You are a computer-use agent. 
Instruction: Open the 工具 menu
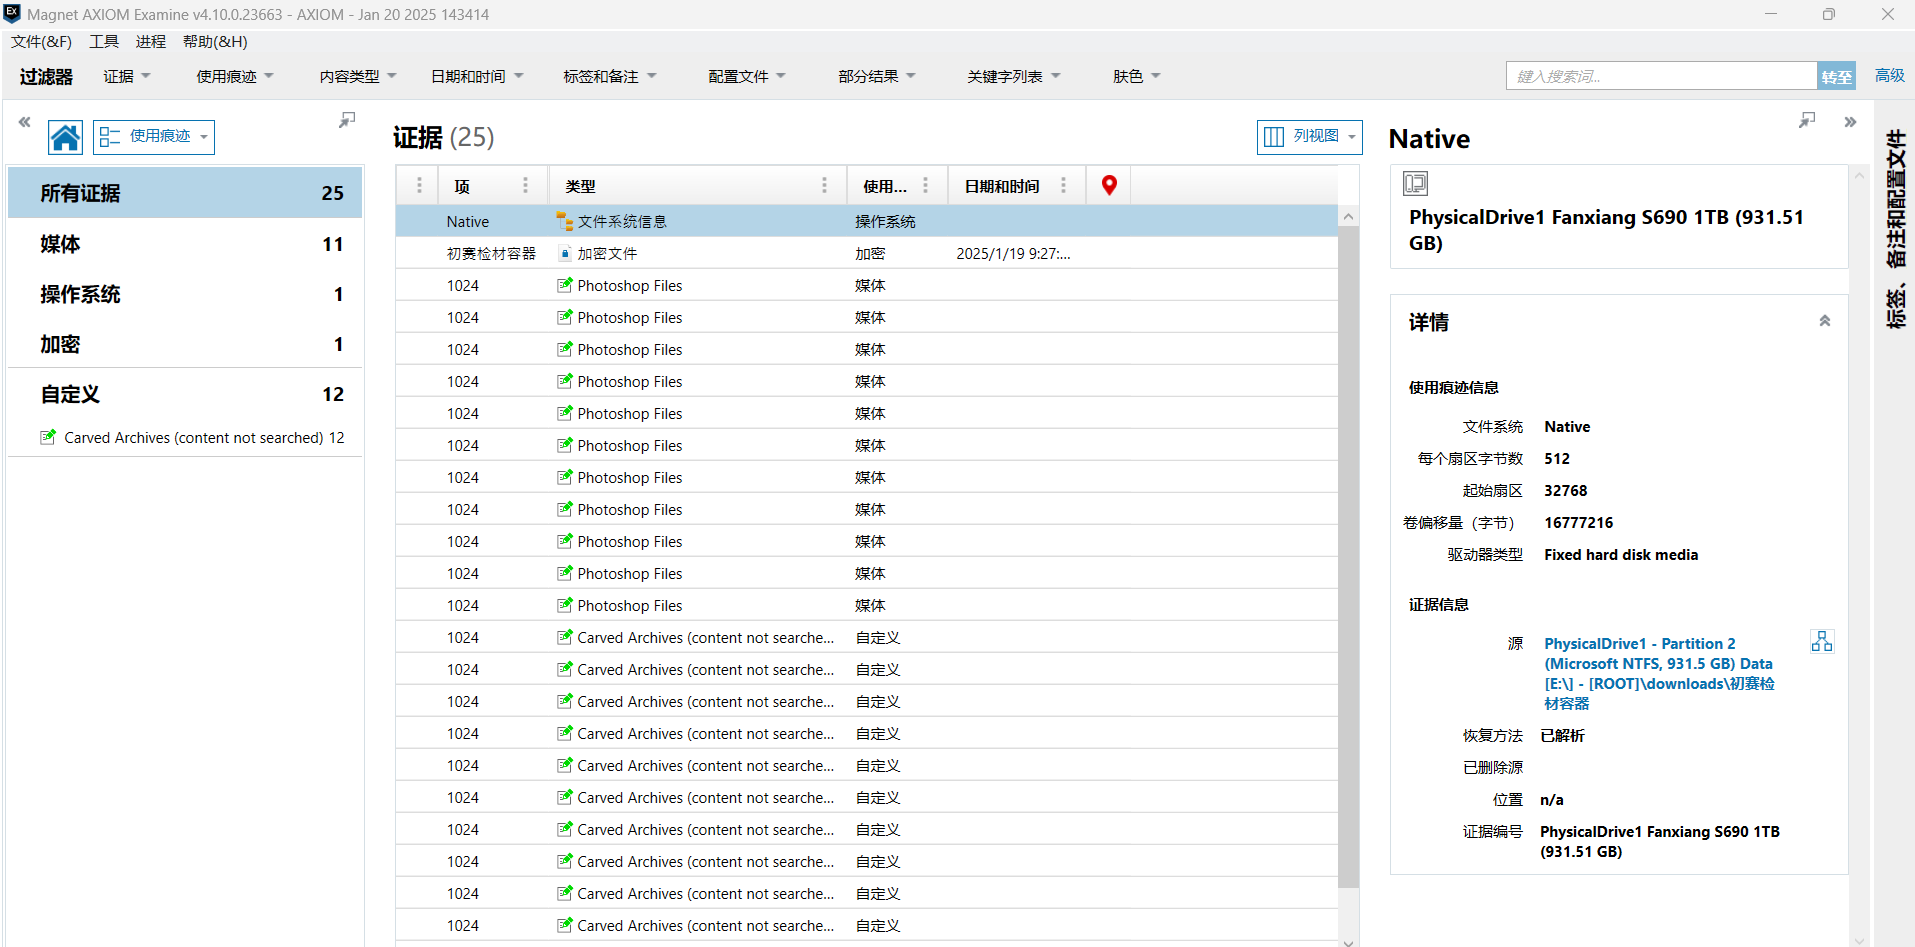coord(104,41)
